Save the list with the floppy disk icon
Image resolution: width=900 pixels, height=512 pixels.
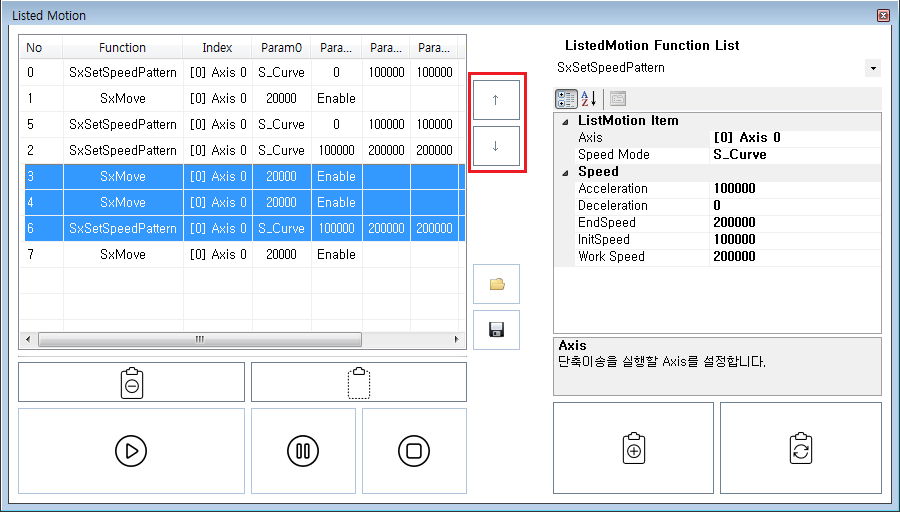(x=496, y=330)
